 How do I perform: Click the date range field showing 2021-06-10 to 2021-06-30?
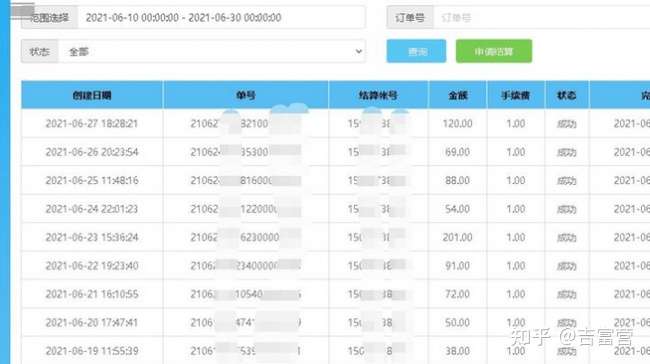click(221, 17)
